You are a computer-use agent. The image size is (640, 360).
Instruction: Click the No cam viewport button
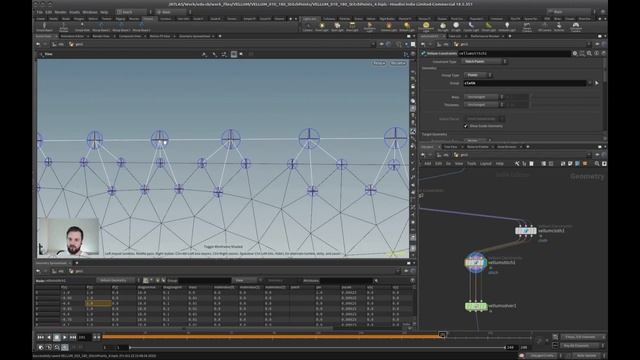398,63
